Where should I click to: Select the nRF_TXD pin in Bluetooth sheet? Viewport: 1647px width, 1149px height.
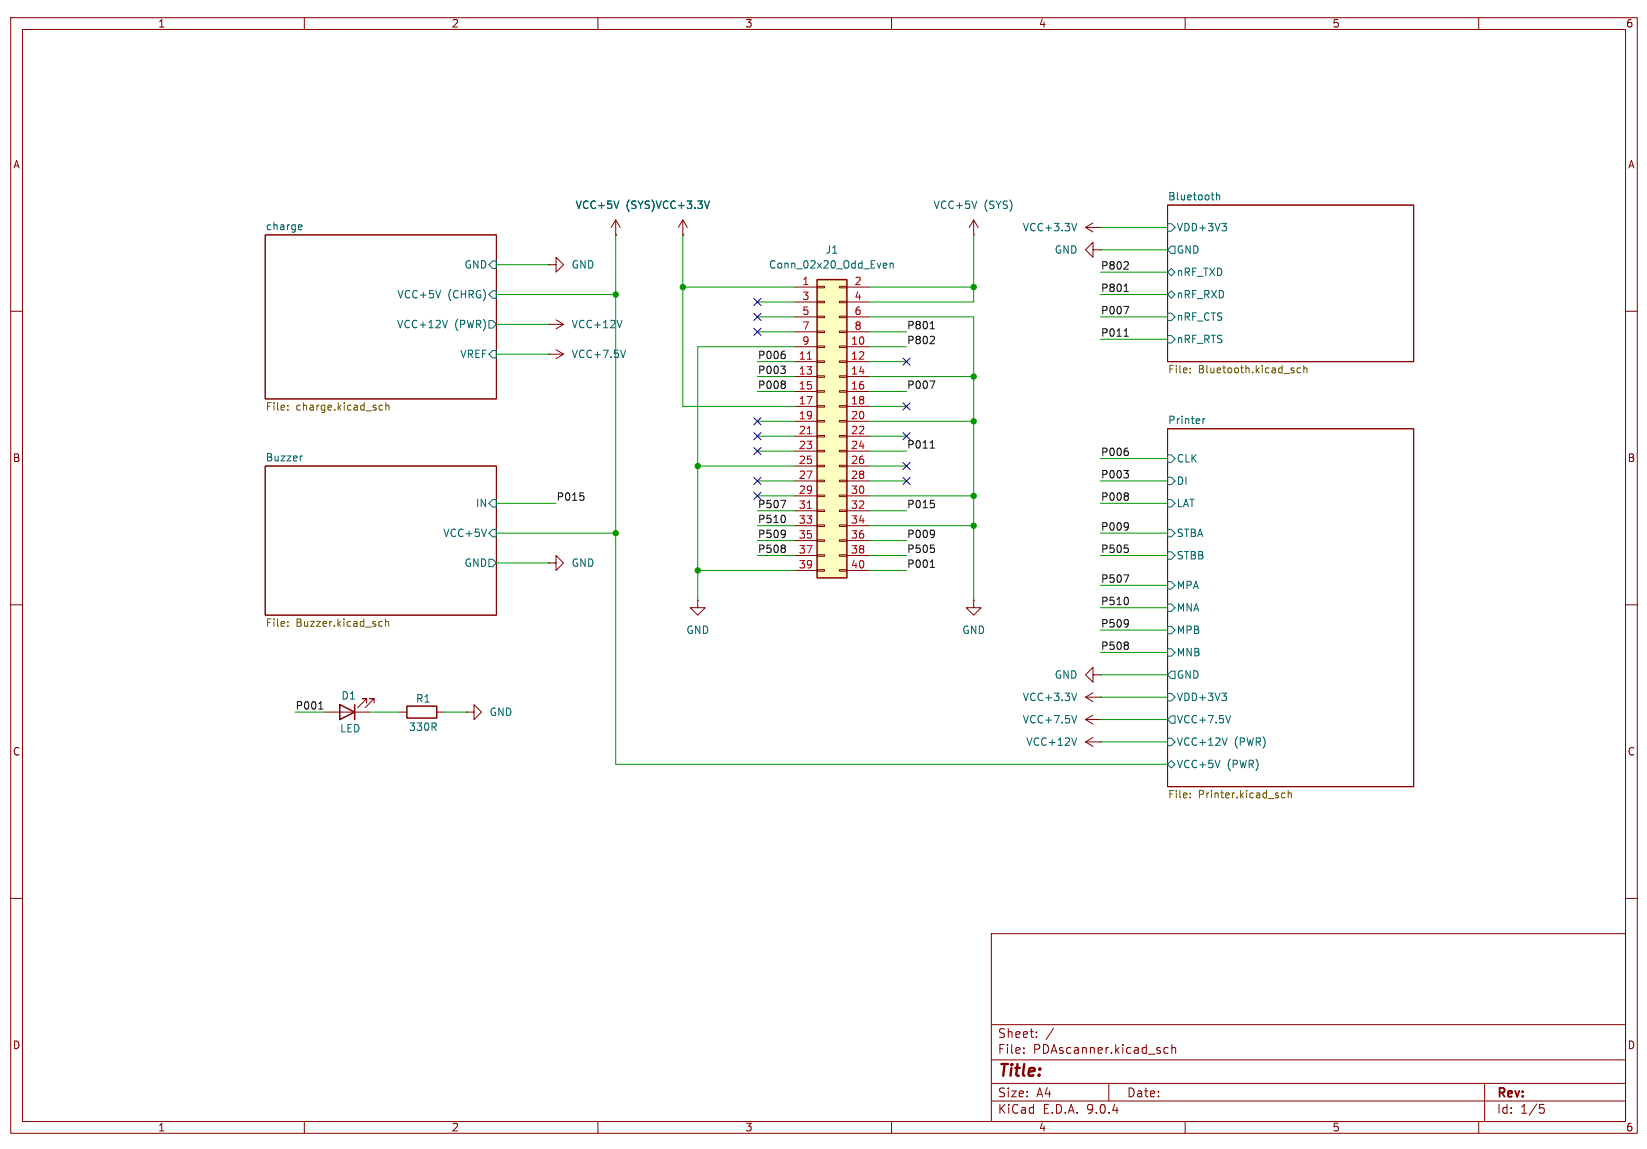pyautogui.click(x=1199, y=272)
